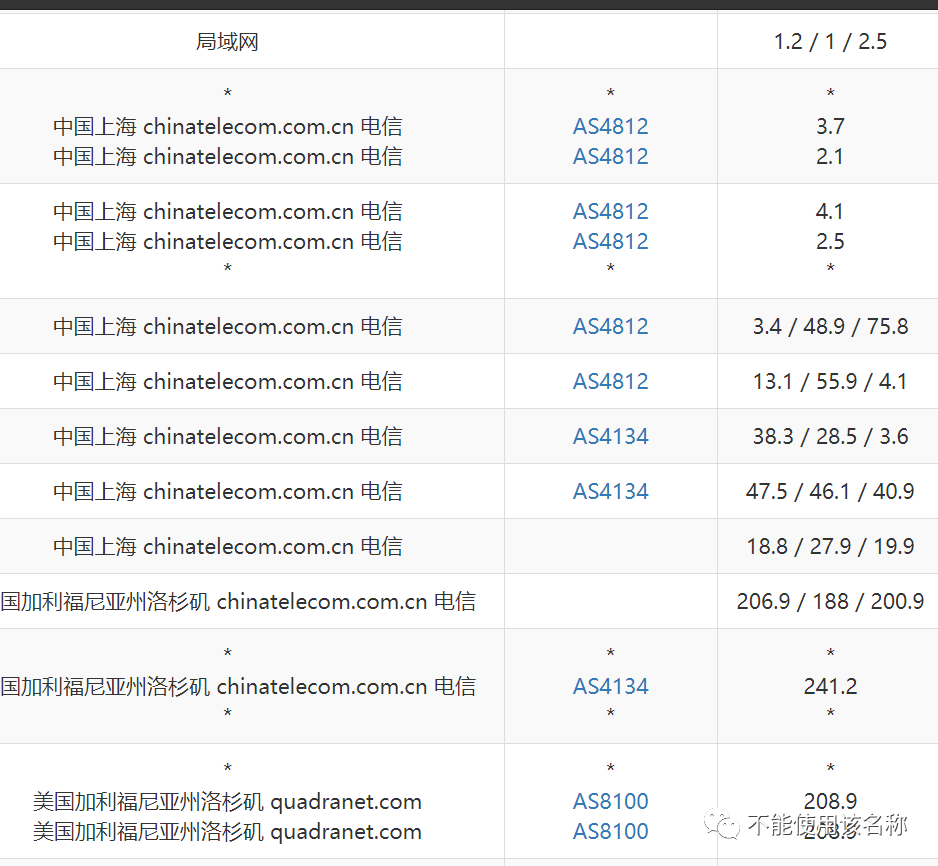Click the 2.1 latency value
This screenshot has width=938, height=866.
tap(830, 156)
